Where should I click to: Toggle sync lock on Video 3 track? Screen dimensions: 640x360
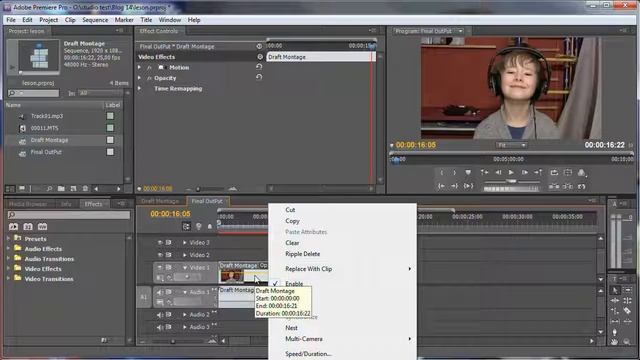click(169, 242)
